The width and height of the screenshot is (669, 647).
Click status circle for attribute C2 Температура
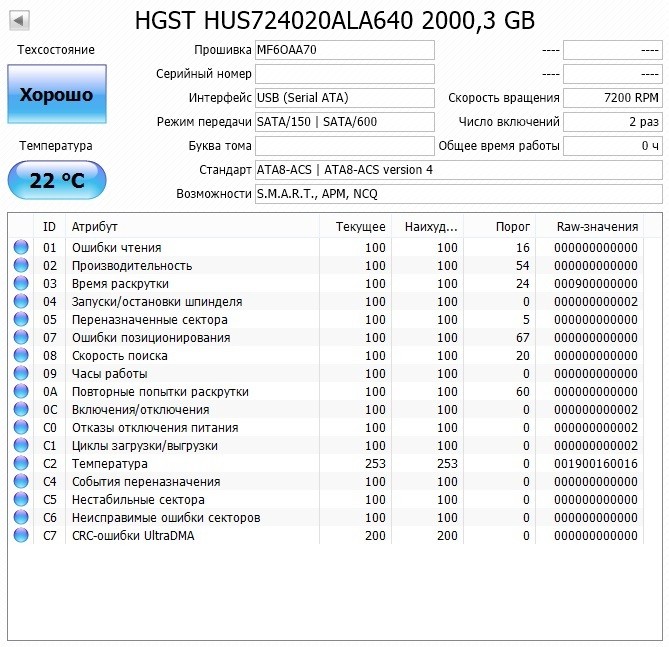point(21,463)
